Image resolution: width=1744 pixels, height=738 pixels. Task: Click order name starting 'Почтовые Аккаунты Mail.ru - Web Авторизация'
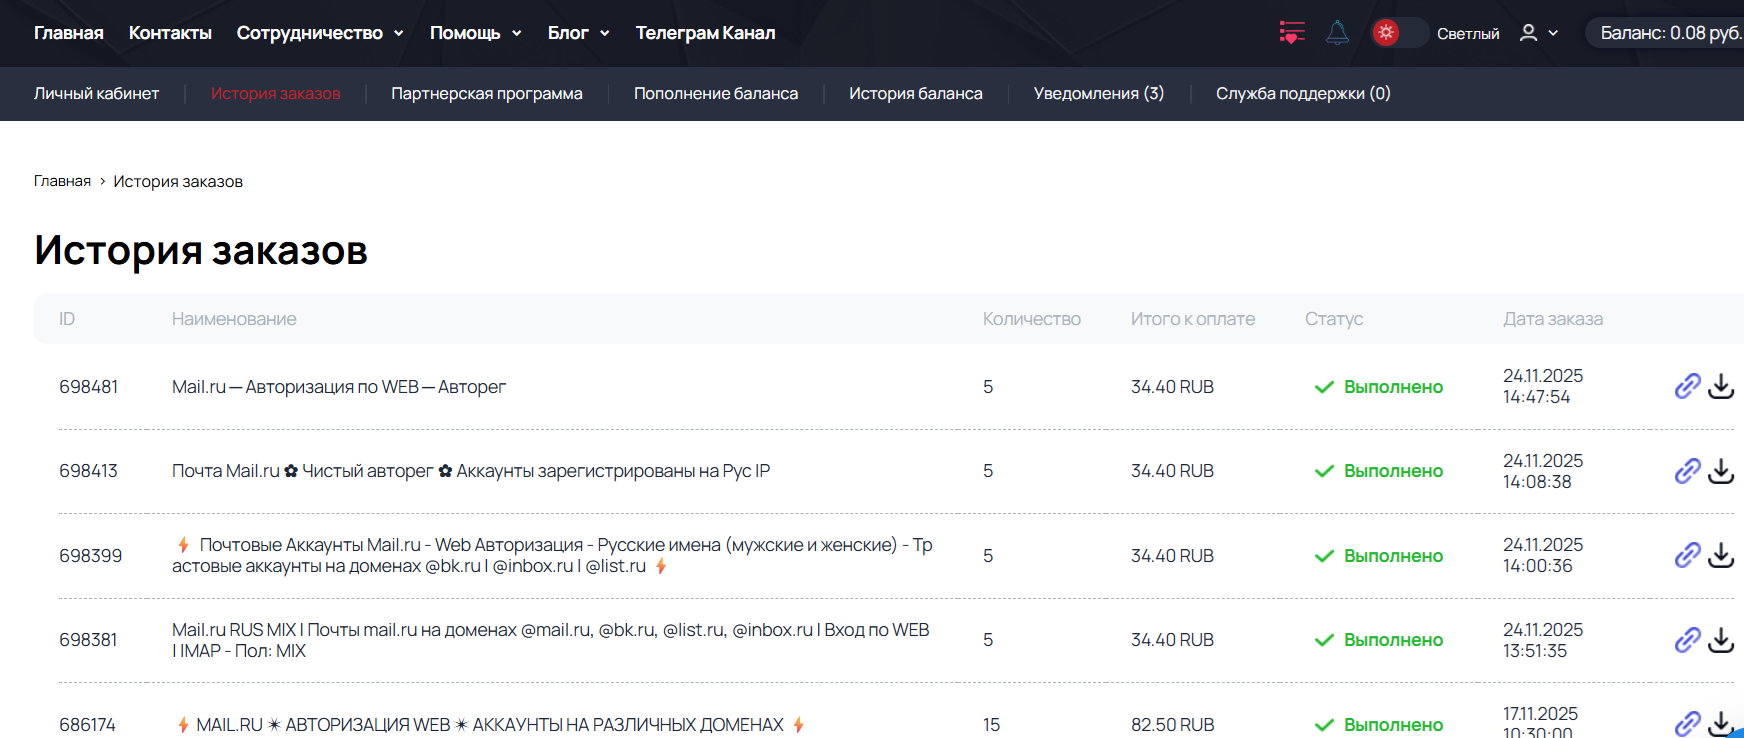point(552,555)
